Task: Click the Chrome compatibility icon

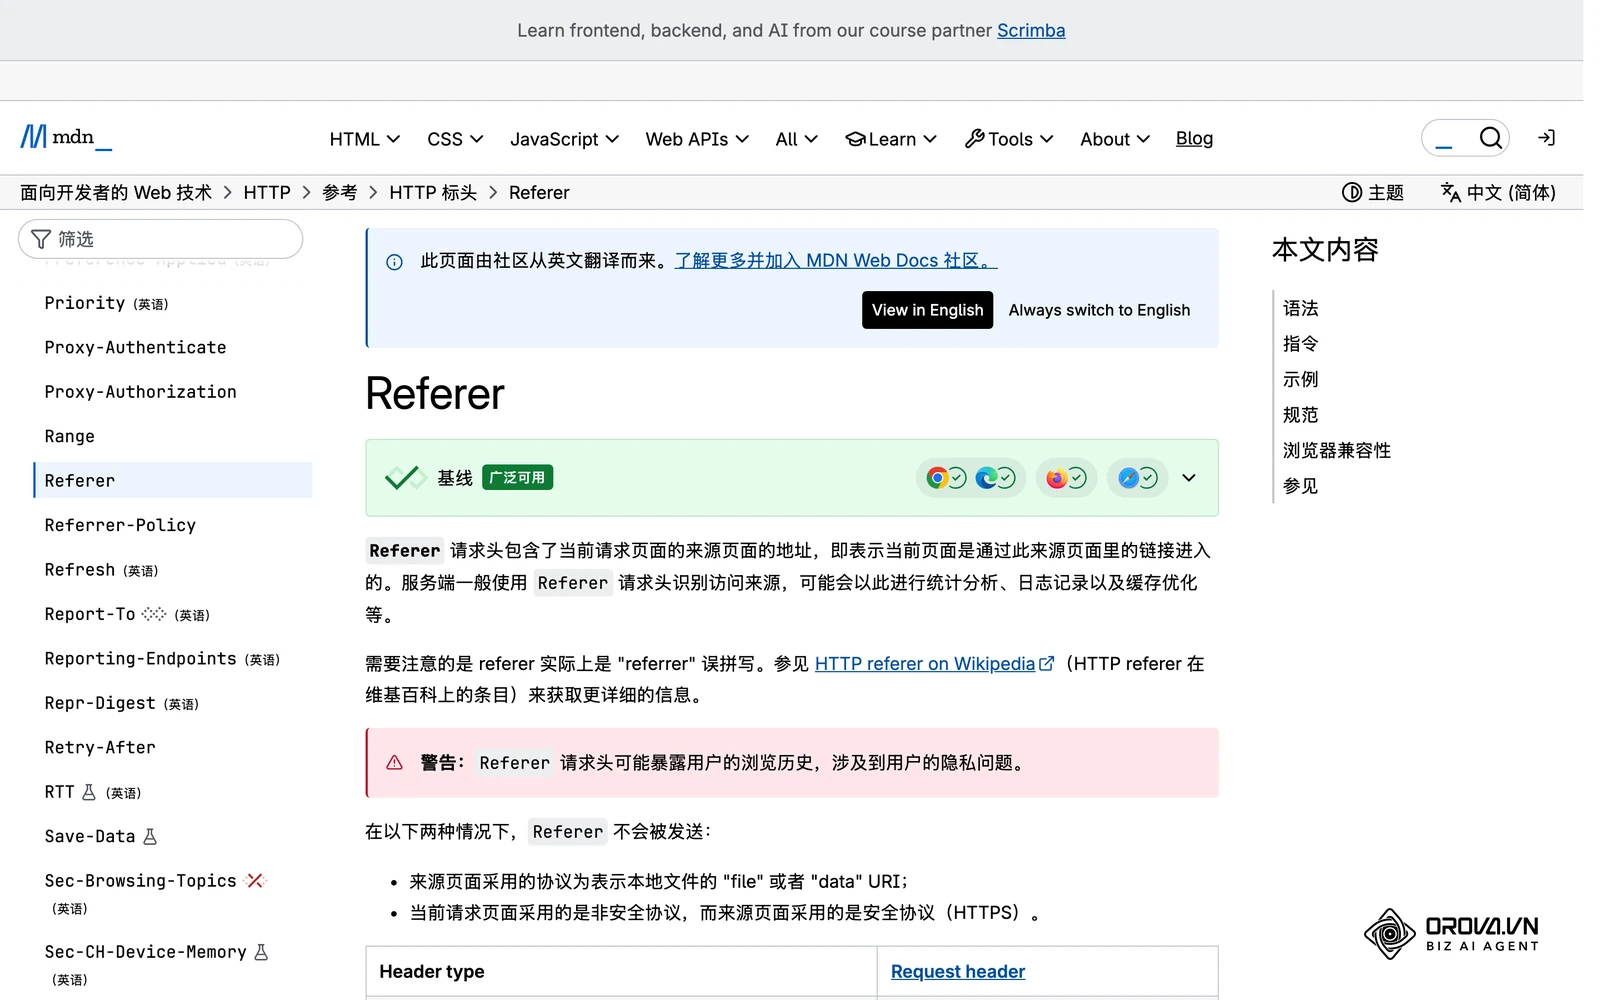Action: point(936,478)
